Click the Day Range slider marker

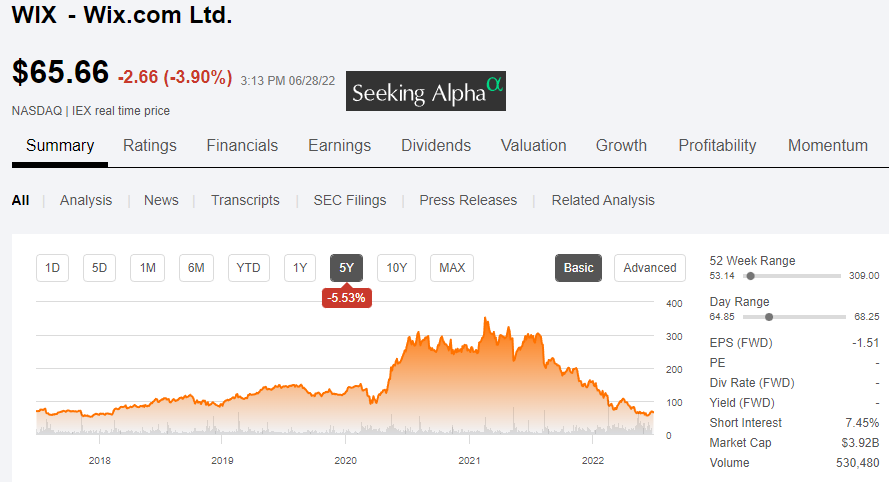click(x=769, y=317)
